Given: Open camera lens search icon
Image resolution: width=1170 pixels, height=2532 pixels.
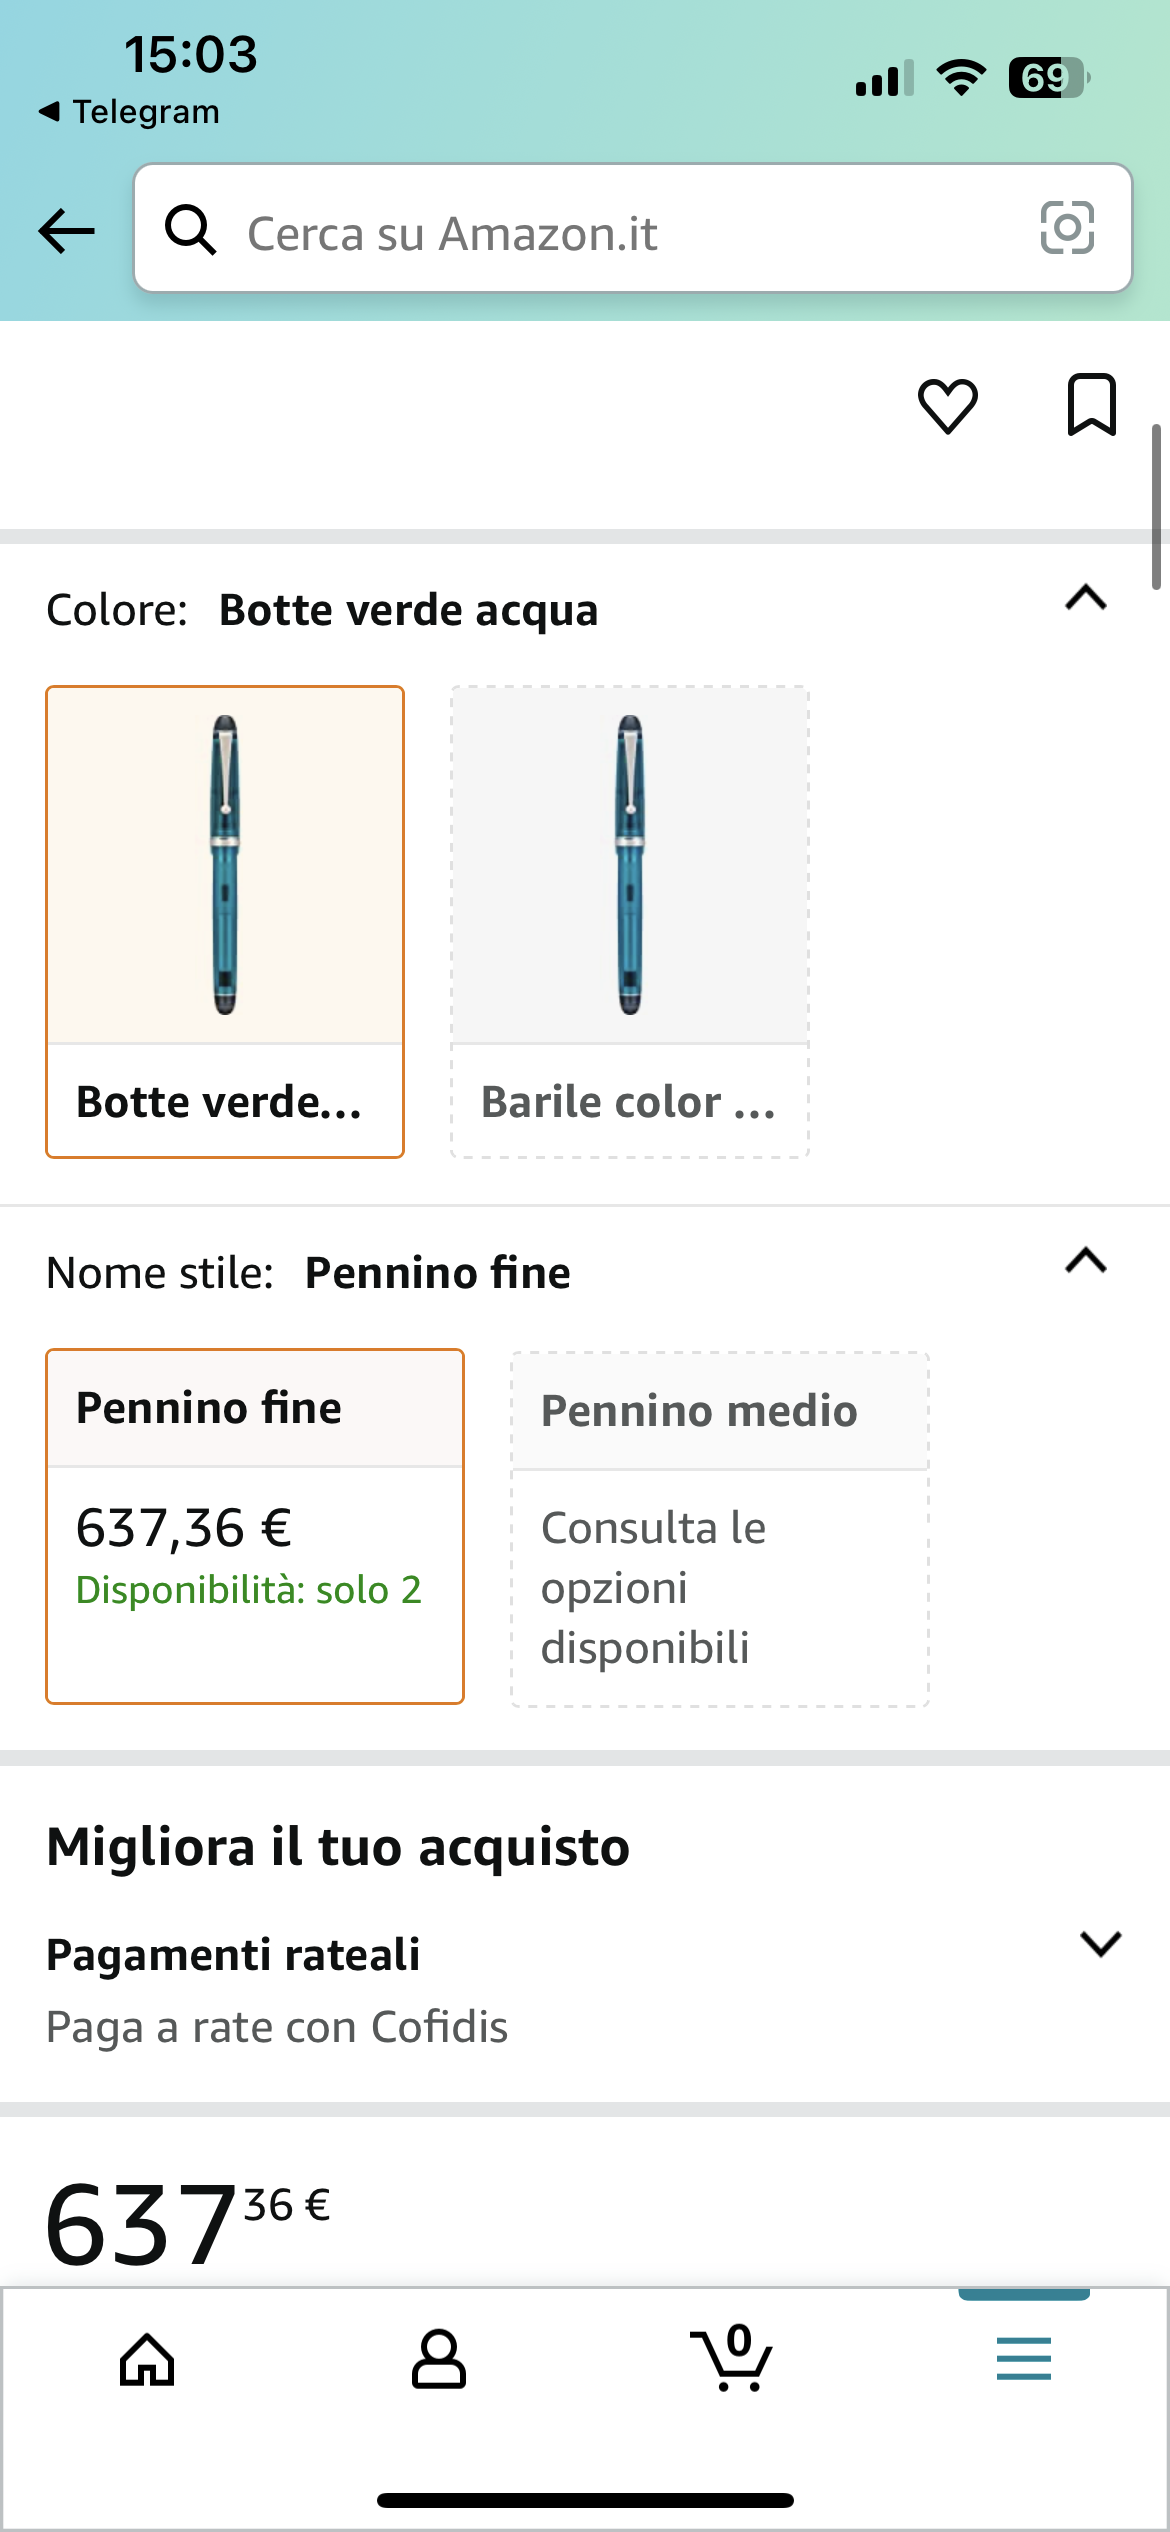Looking at the screenshot, I should (x=1067, y=228).
